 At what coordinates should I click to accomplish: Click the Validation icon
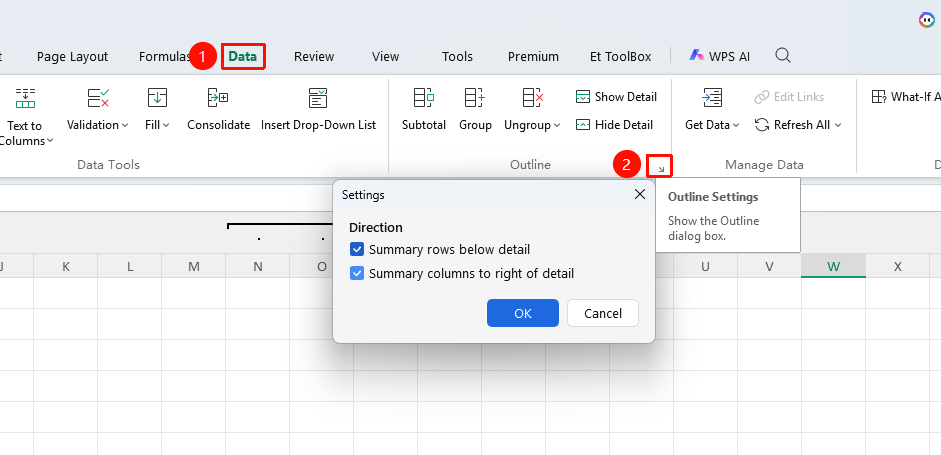pyautogui.click(x=98, y=97)
